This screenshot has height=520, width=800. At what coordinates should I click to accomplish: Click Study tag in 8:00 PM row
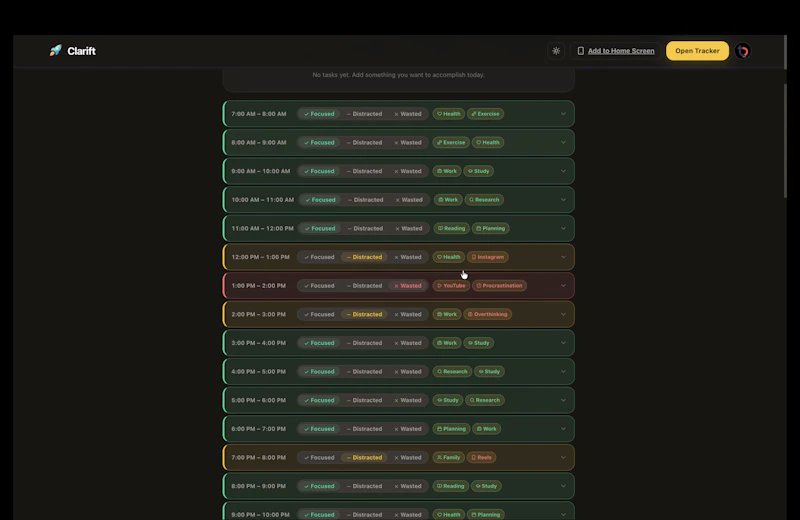(x=486, y=486)
